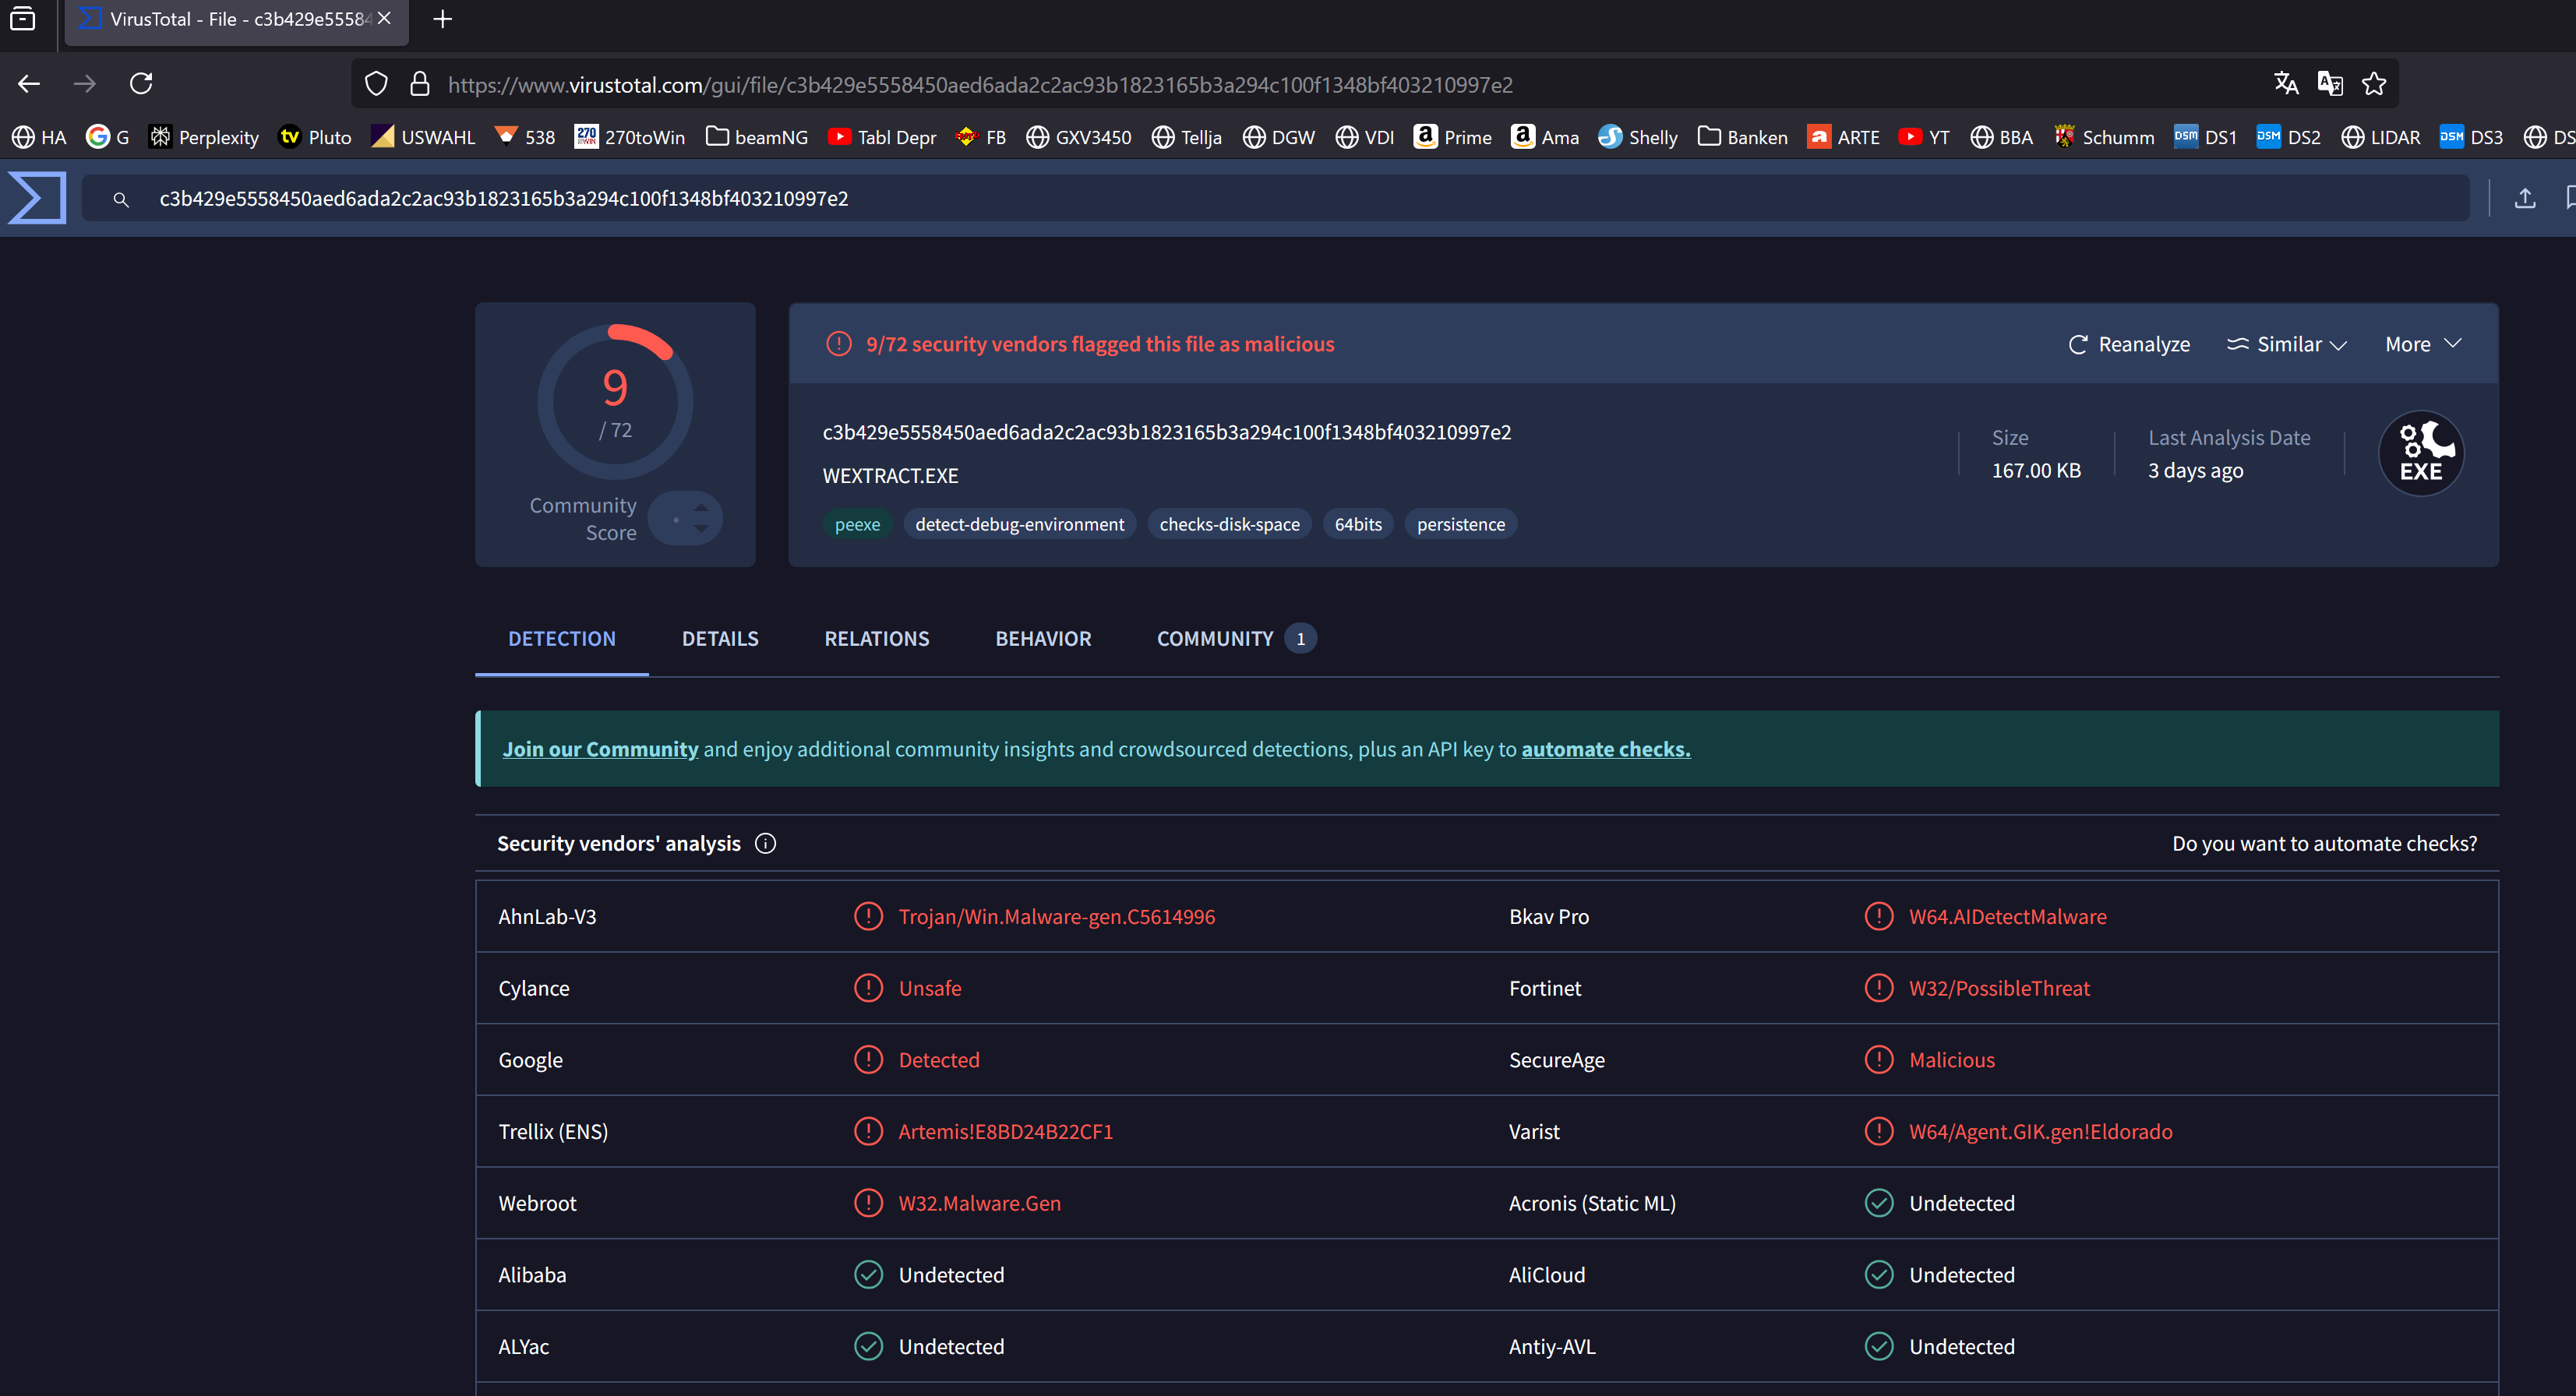Click the browser reload button
Viewport: 2576px width, 1396px height.
point(141,84)
